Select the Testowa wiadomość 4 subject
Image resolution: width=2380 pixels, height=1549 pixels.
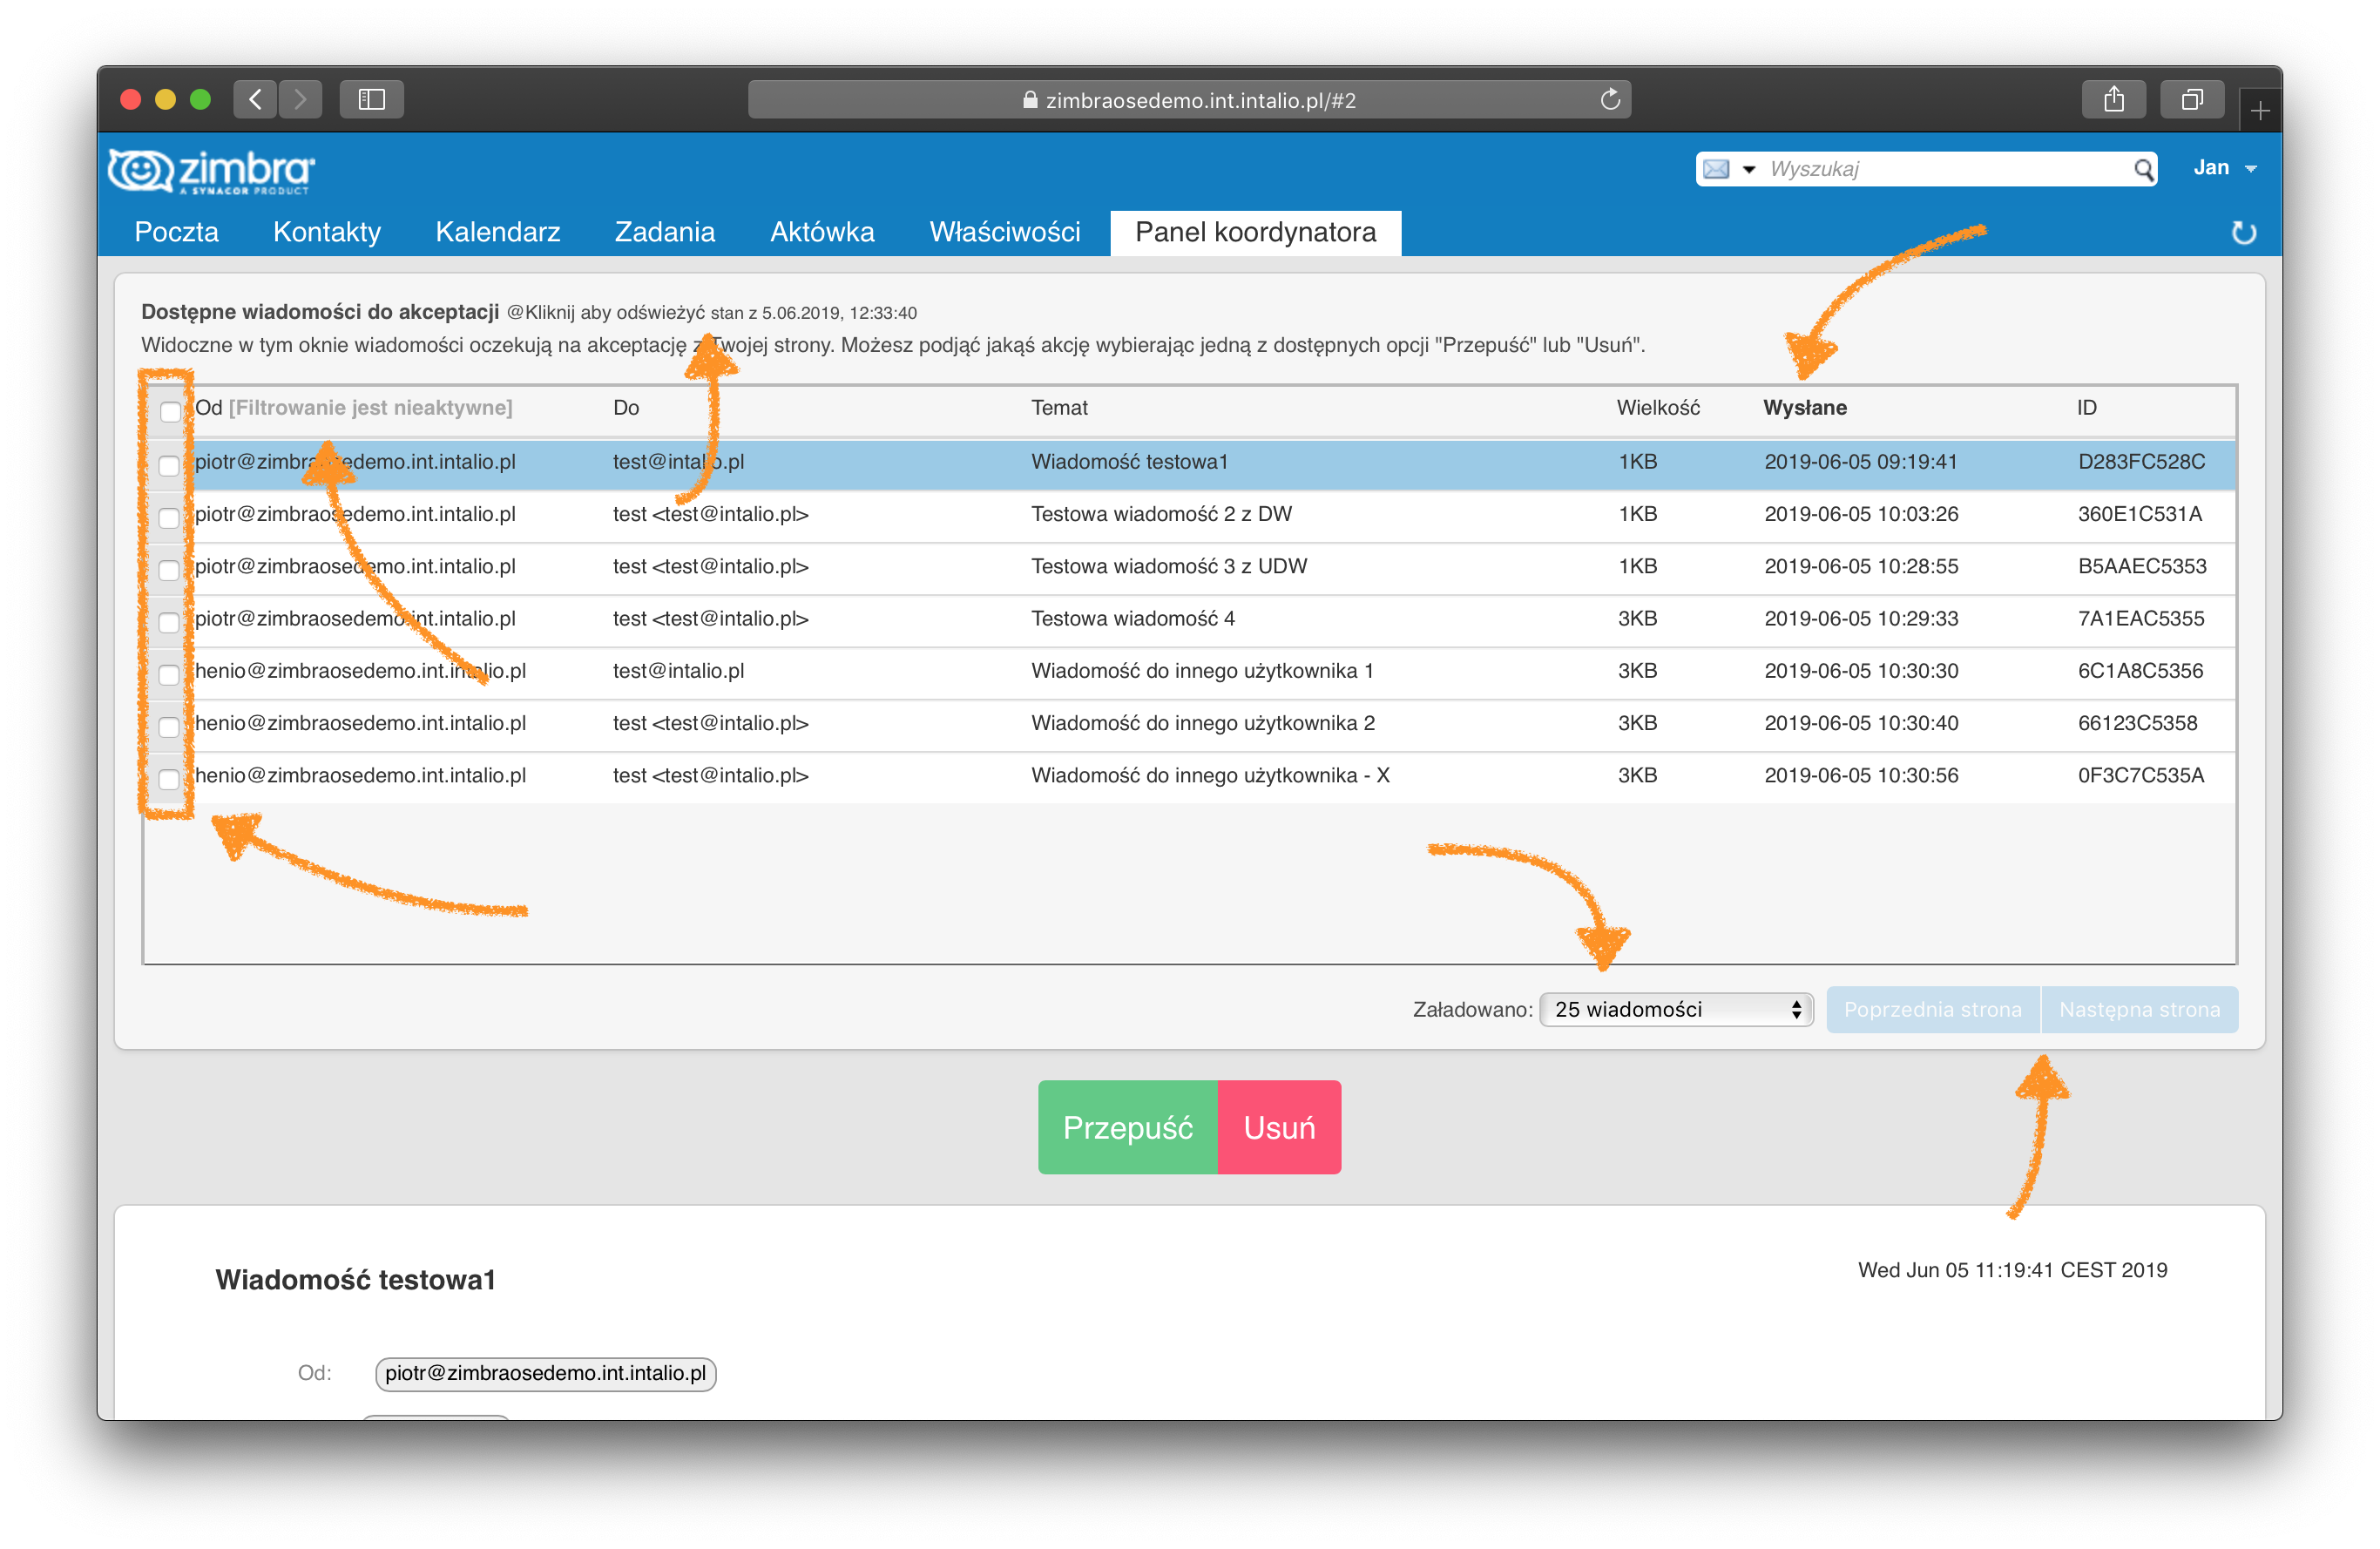[1133, 619]
